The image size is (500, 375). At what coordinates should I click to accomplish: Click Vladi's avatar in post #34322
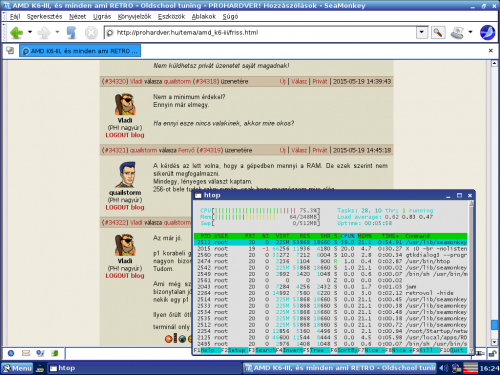pos(124,245)
